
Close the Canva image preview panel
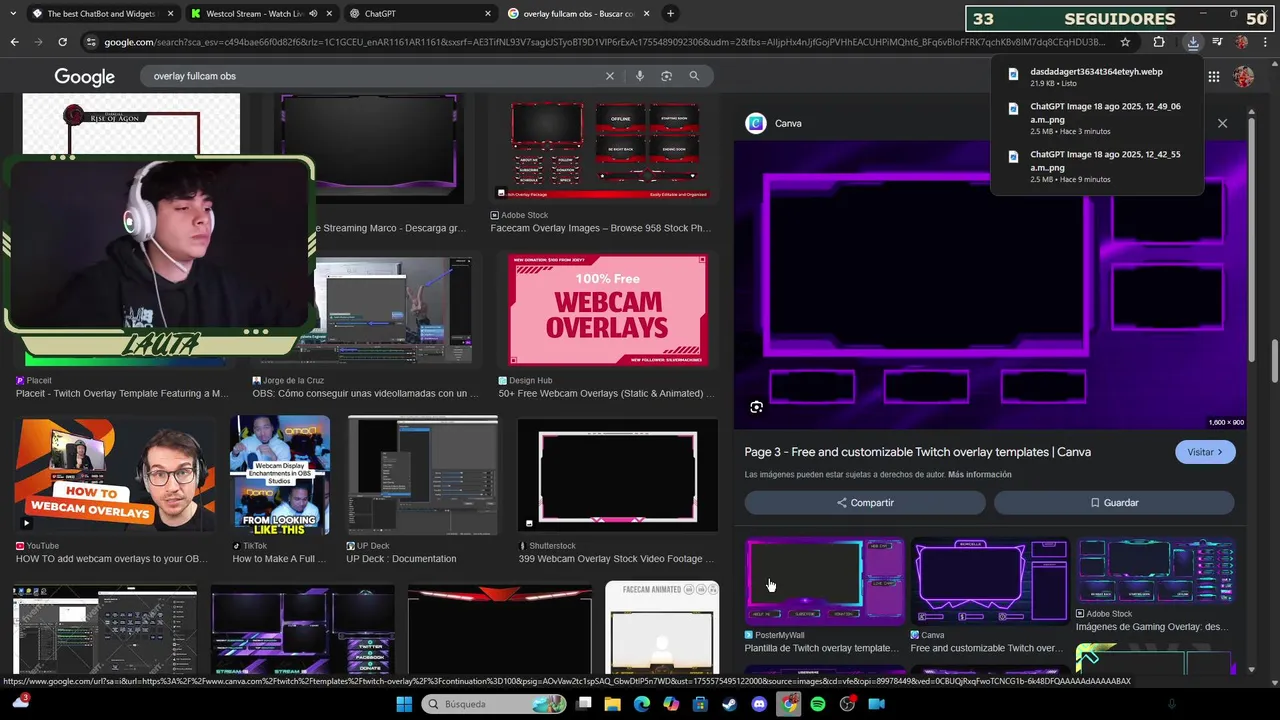[x=1222, y=123]
